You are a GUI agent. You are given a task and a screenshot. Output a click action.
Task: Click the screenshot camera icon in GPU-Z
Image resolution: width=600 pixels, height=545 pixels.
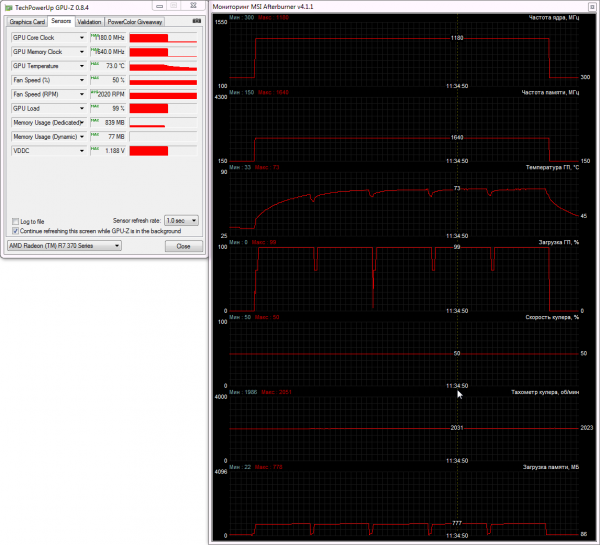[x=197, y=21]
